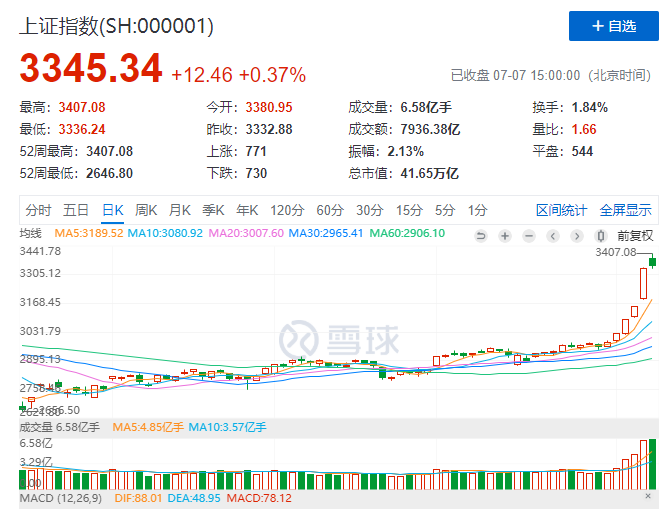Click the DIF:88.01 value

click(138, 498)
